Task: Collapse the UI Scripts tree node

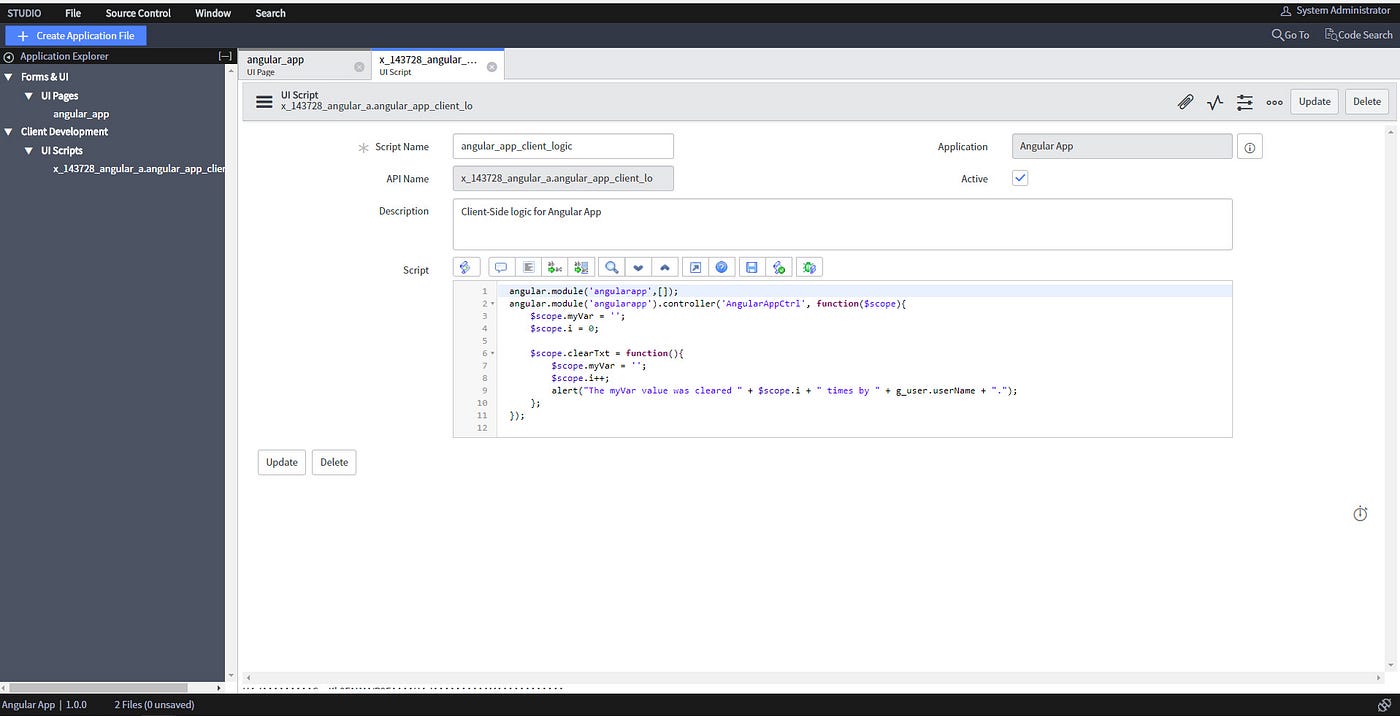Action: (27, 150)
